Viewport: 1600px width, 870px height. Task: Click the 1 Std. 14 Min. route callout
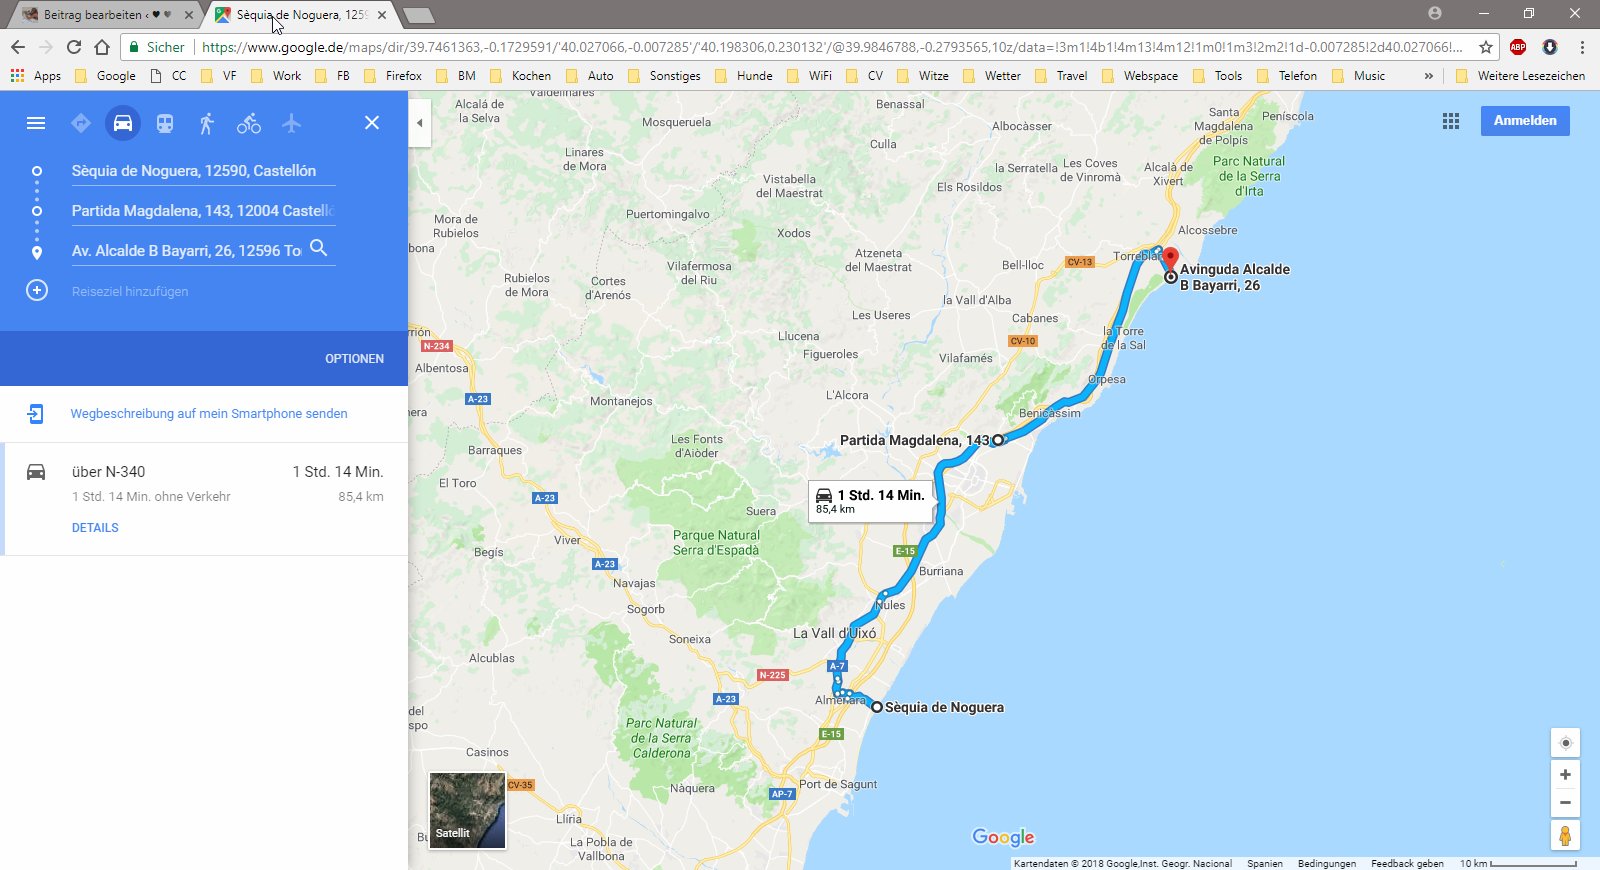click(x=871, y=501)
